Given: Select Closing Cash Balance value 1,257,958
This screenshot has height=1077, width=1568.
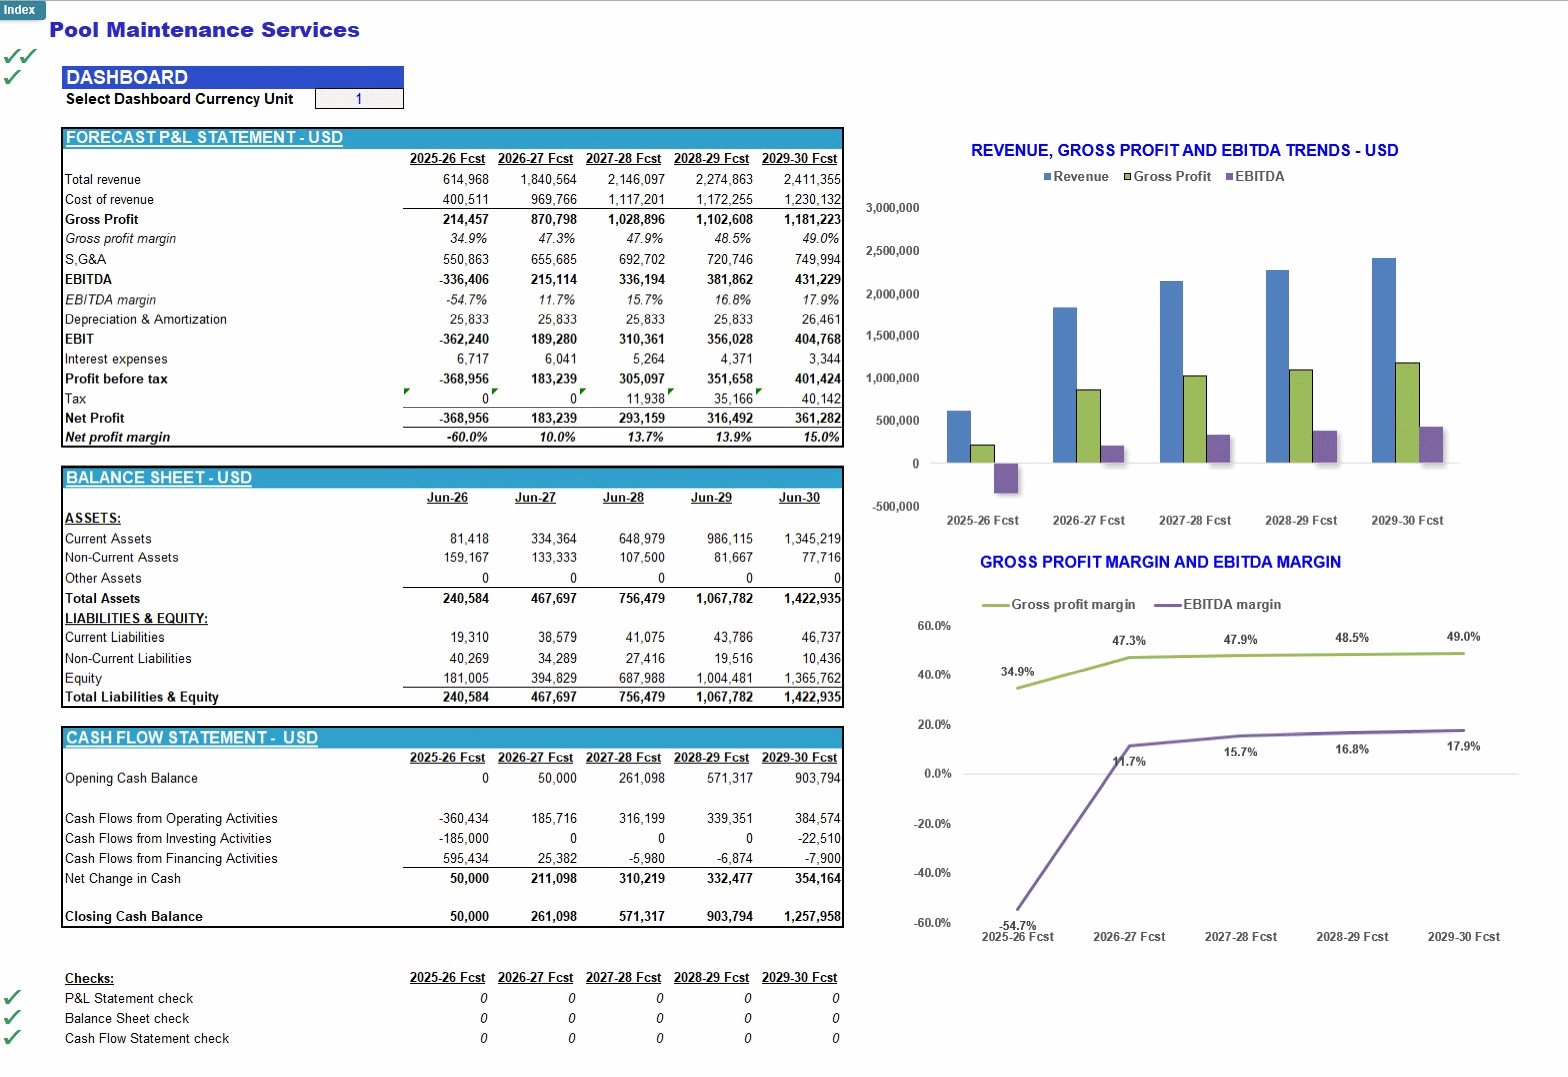Looking at the screenshot, I should 812,916.
